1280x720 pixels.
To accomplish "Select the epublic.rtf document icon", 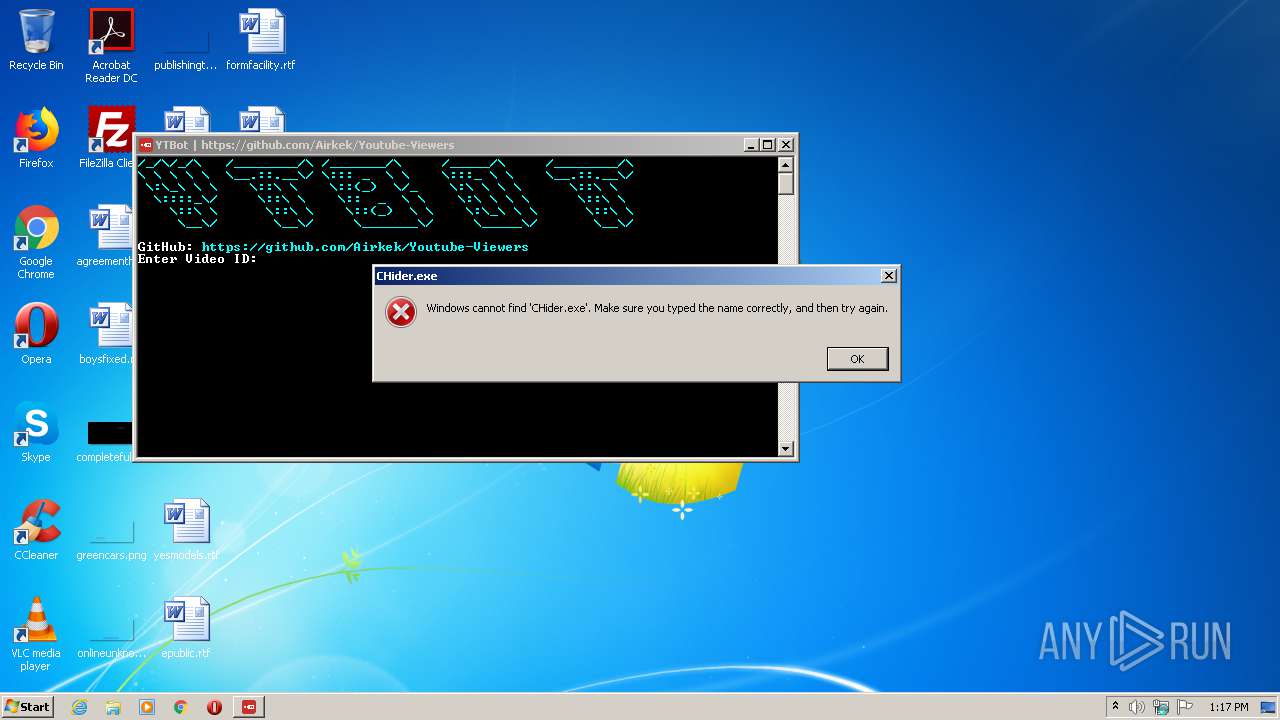I will click(186, 628).
